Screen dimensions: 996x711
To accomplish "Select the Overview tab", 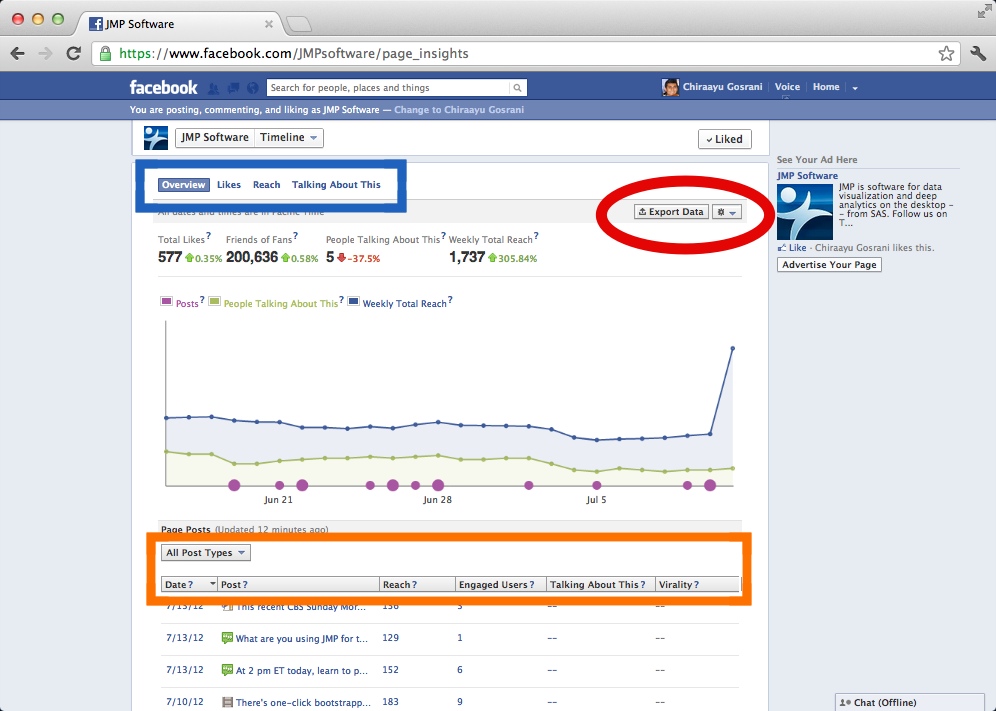I will (184, 185).
